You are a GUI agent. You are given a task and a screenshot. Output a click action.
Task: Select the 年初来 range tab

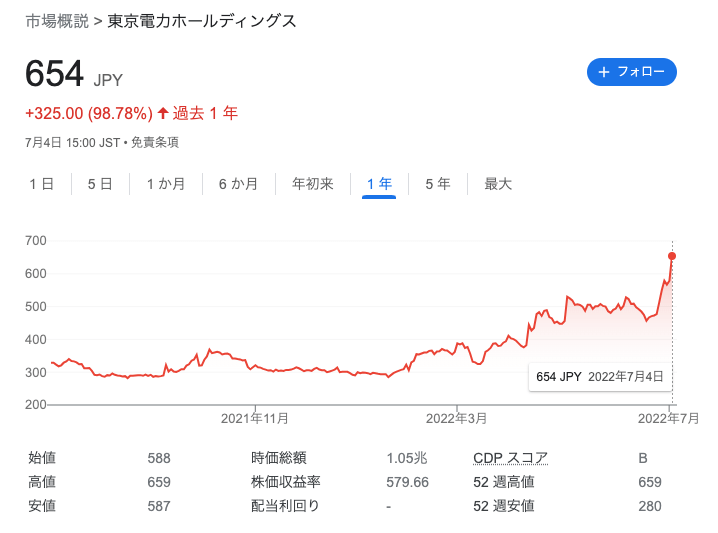(x=313, y=184)
